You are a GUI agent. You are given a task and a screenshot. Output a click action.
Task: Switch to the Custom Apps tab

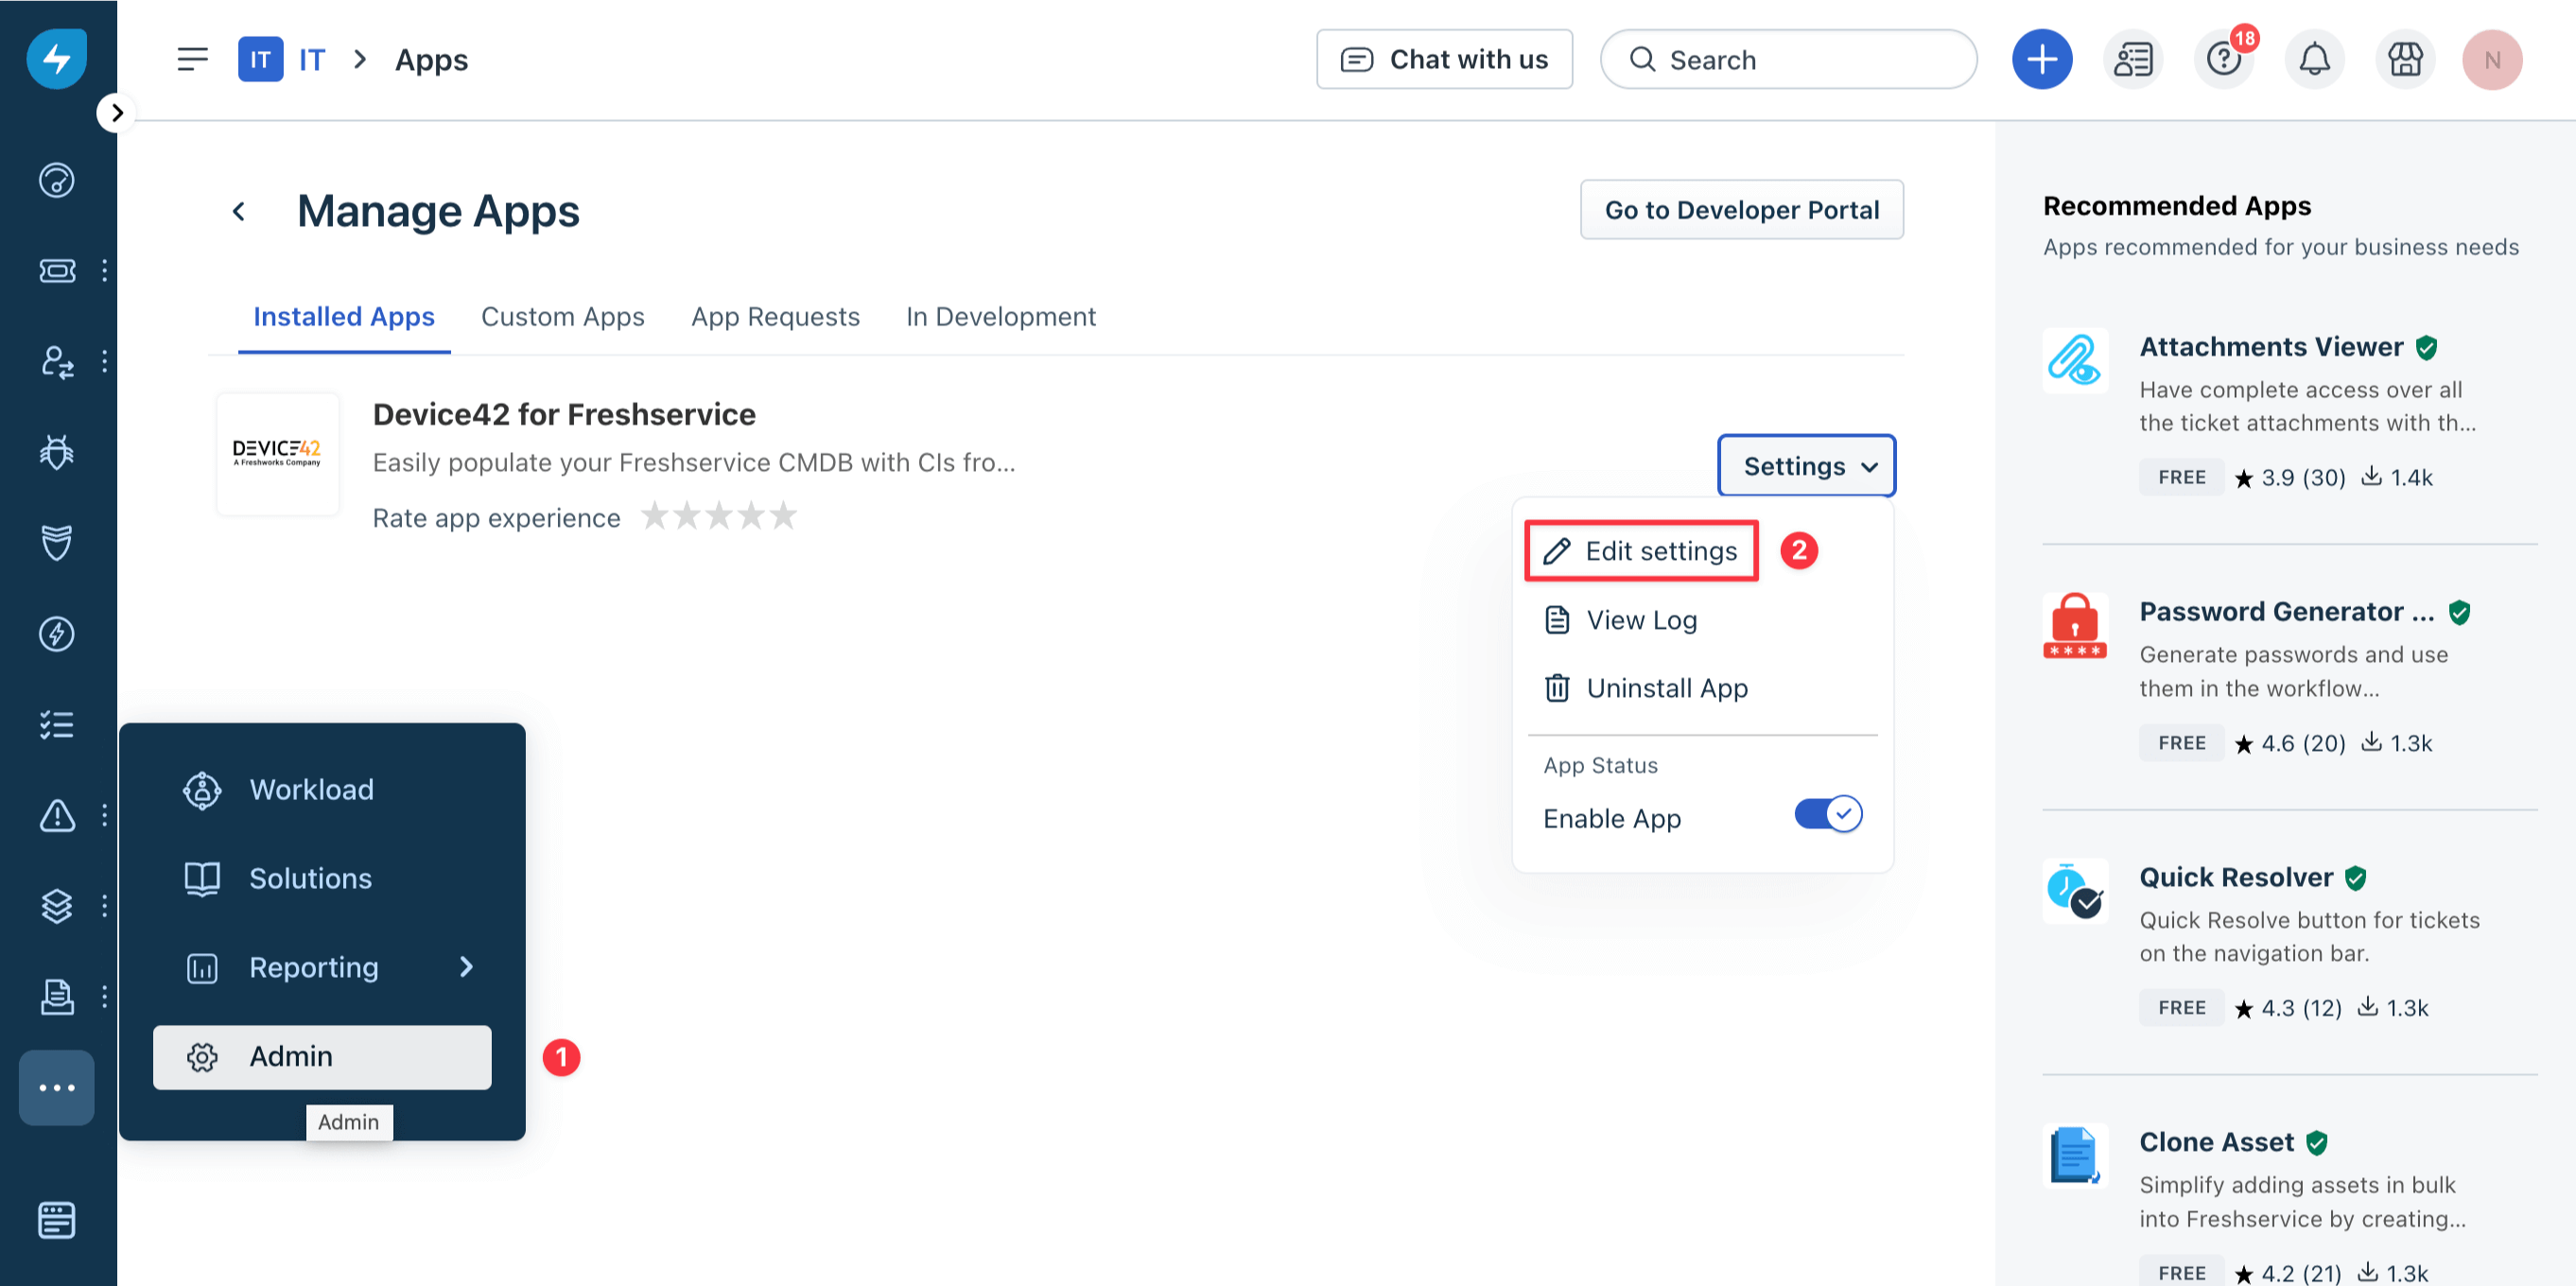(x=562, y=317)
